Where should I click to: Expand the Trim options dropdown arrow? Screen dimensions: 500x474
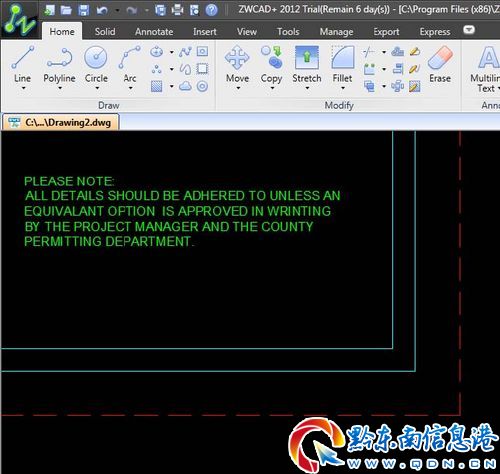[x=384, y=52]
